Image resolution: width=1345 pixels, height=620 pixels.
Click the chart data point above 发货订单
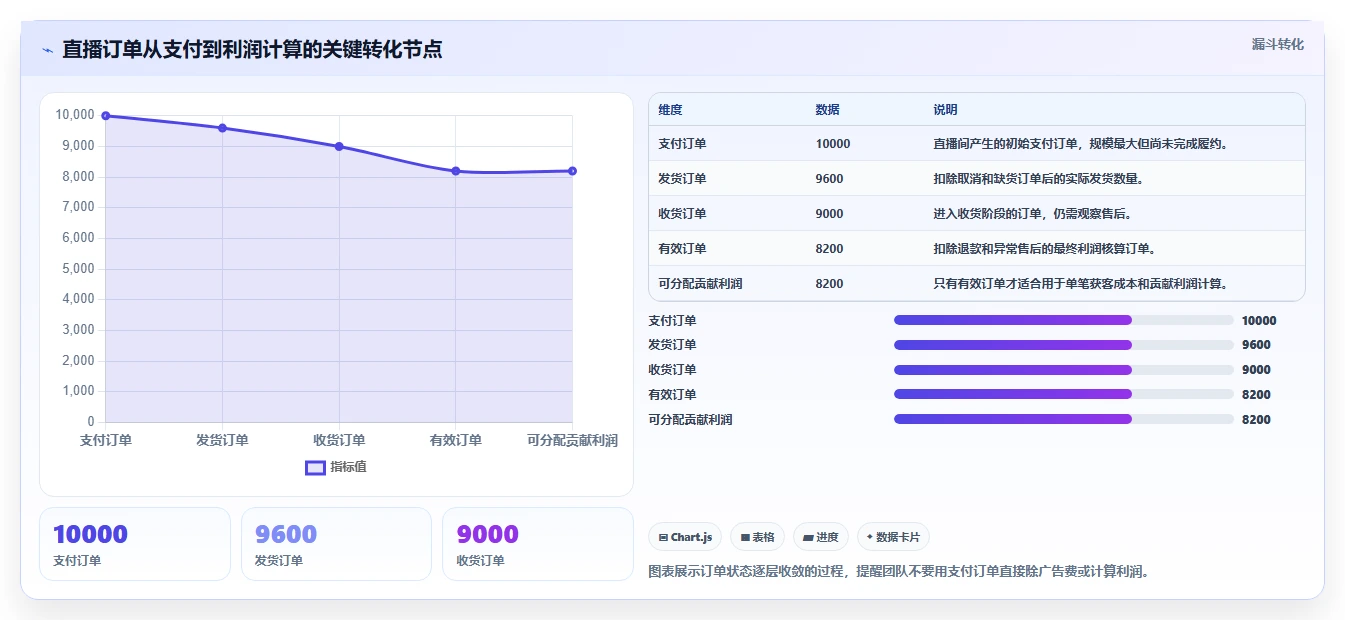coord(222,128)
